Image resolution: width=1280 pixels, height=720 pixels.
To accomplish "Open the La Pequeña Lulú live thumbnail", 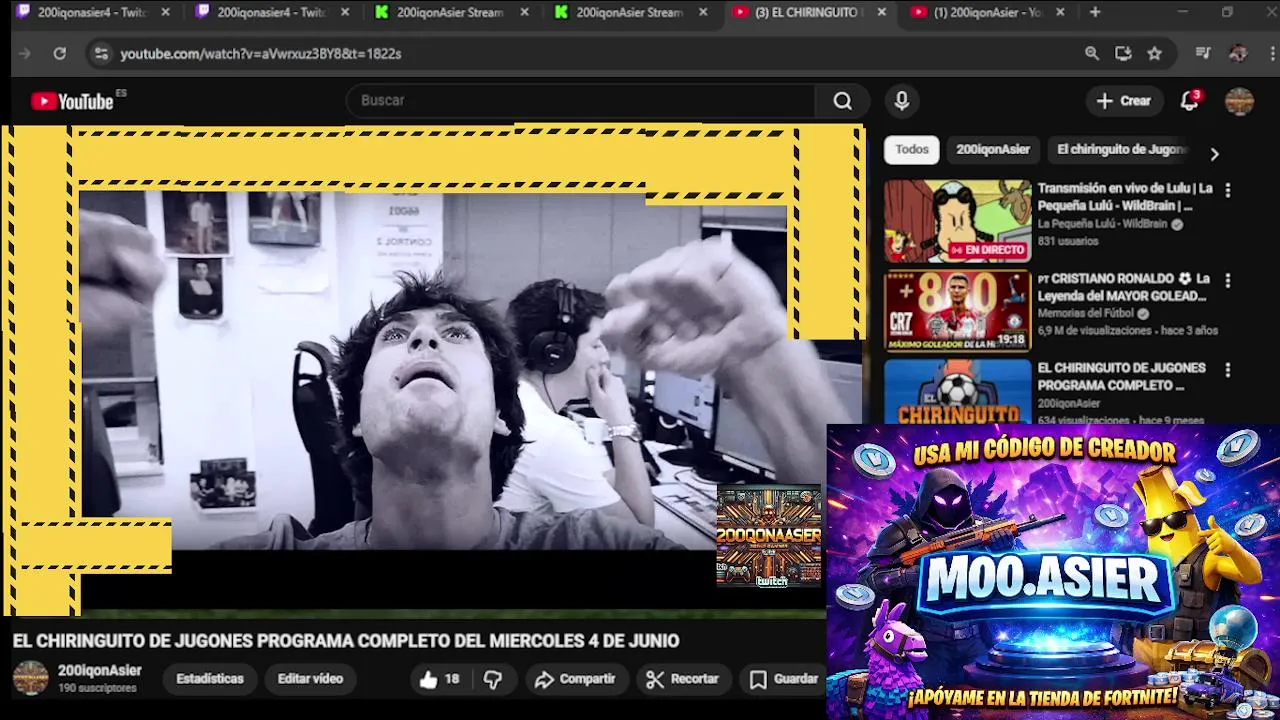I will tap(957, 221).
